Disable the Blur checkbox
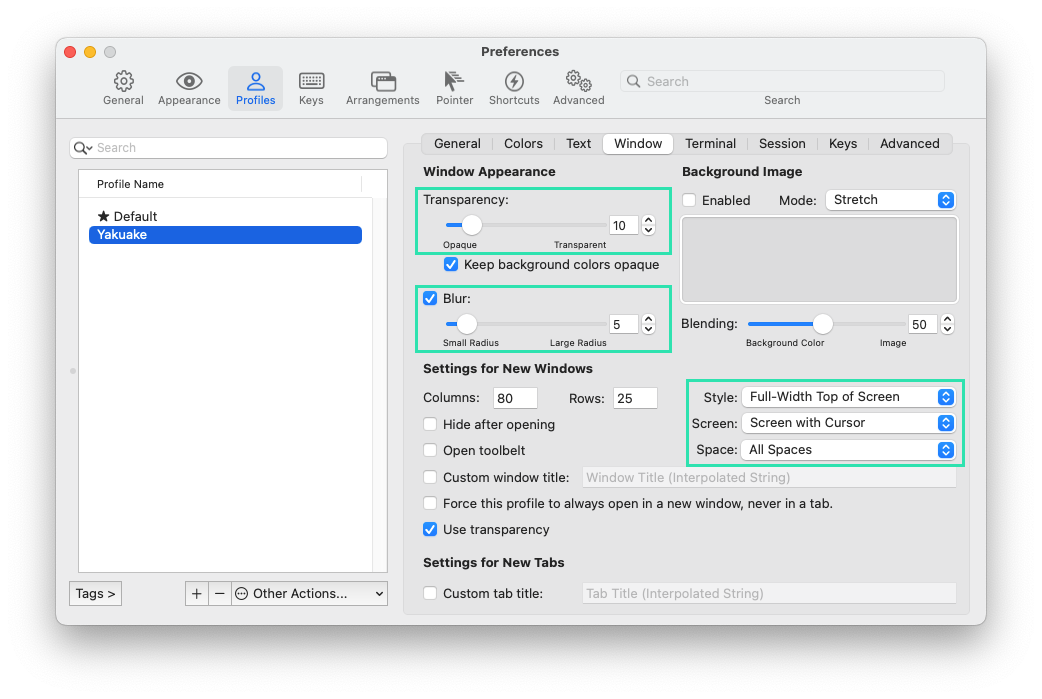Screen dimensions: 1042x699 (430, 298)
